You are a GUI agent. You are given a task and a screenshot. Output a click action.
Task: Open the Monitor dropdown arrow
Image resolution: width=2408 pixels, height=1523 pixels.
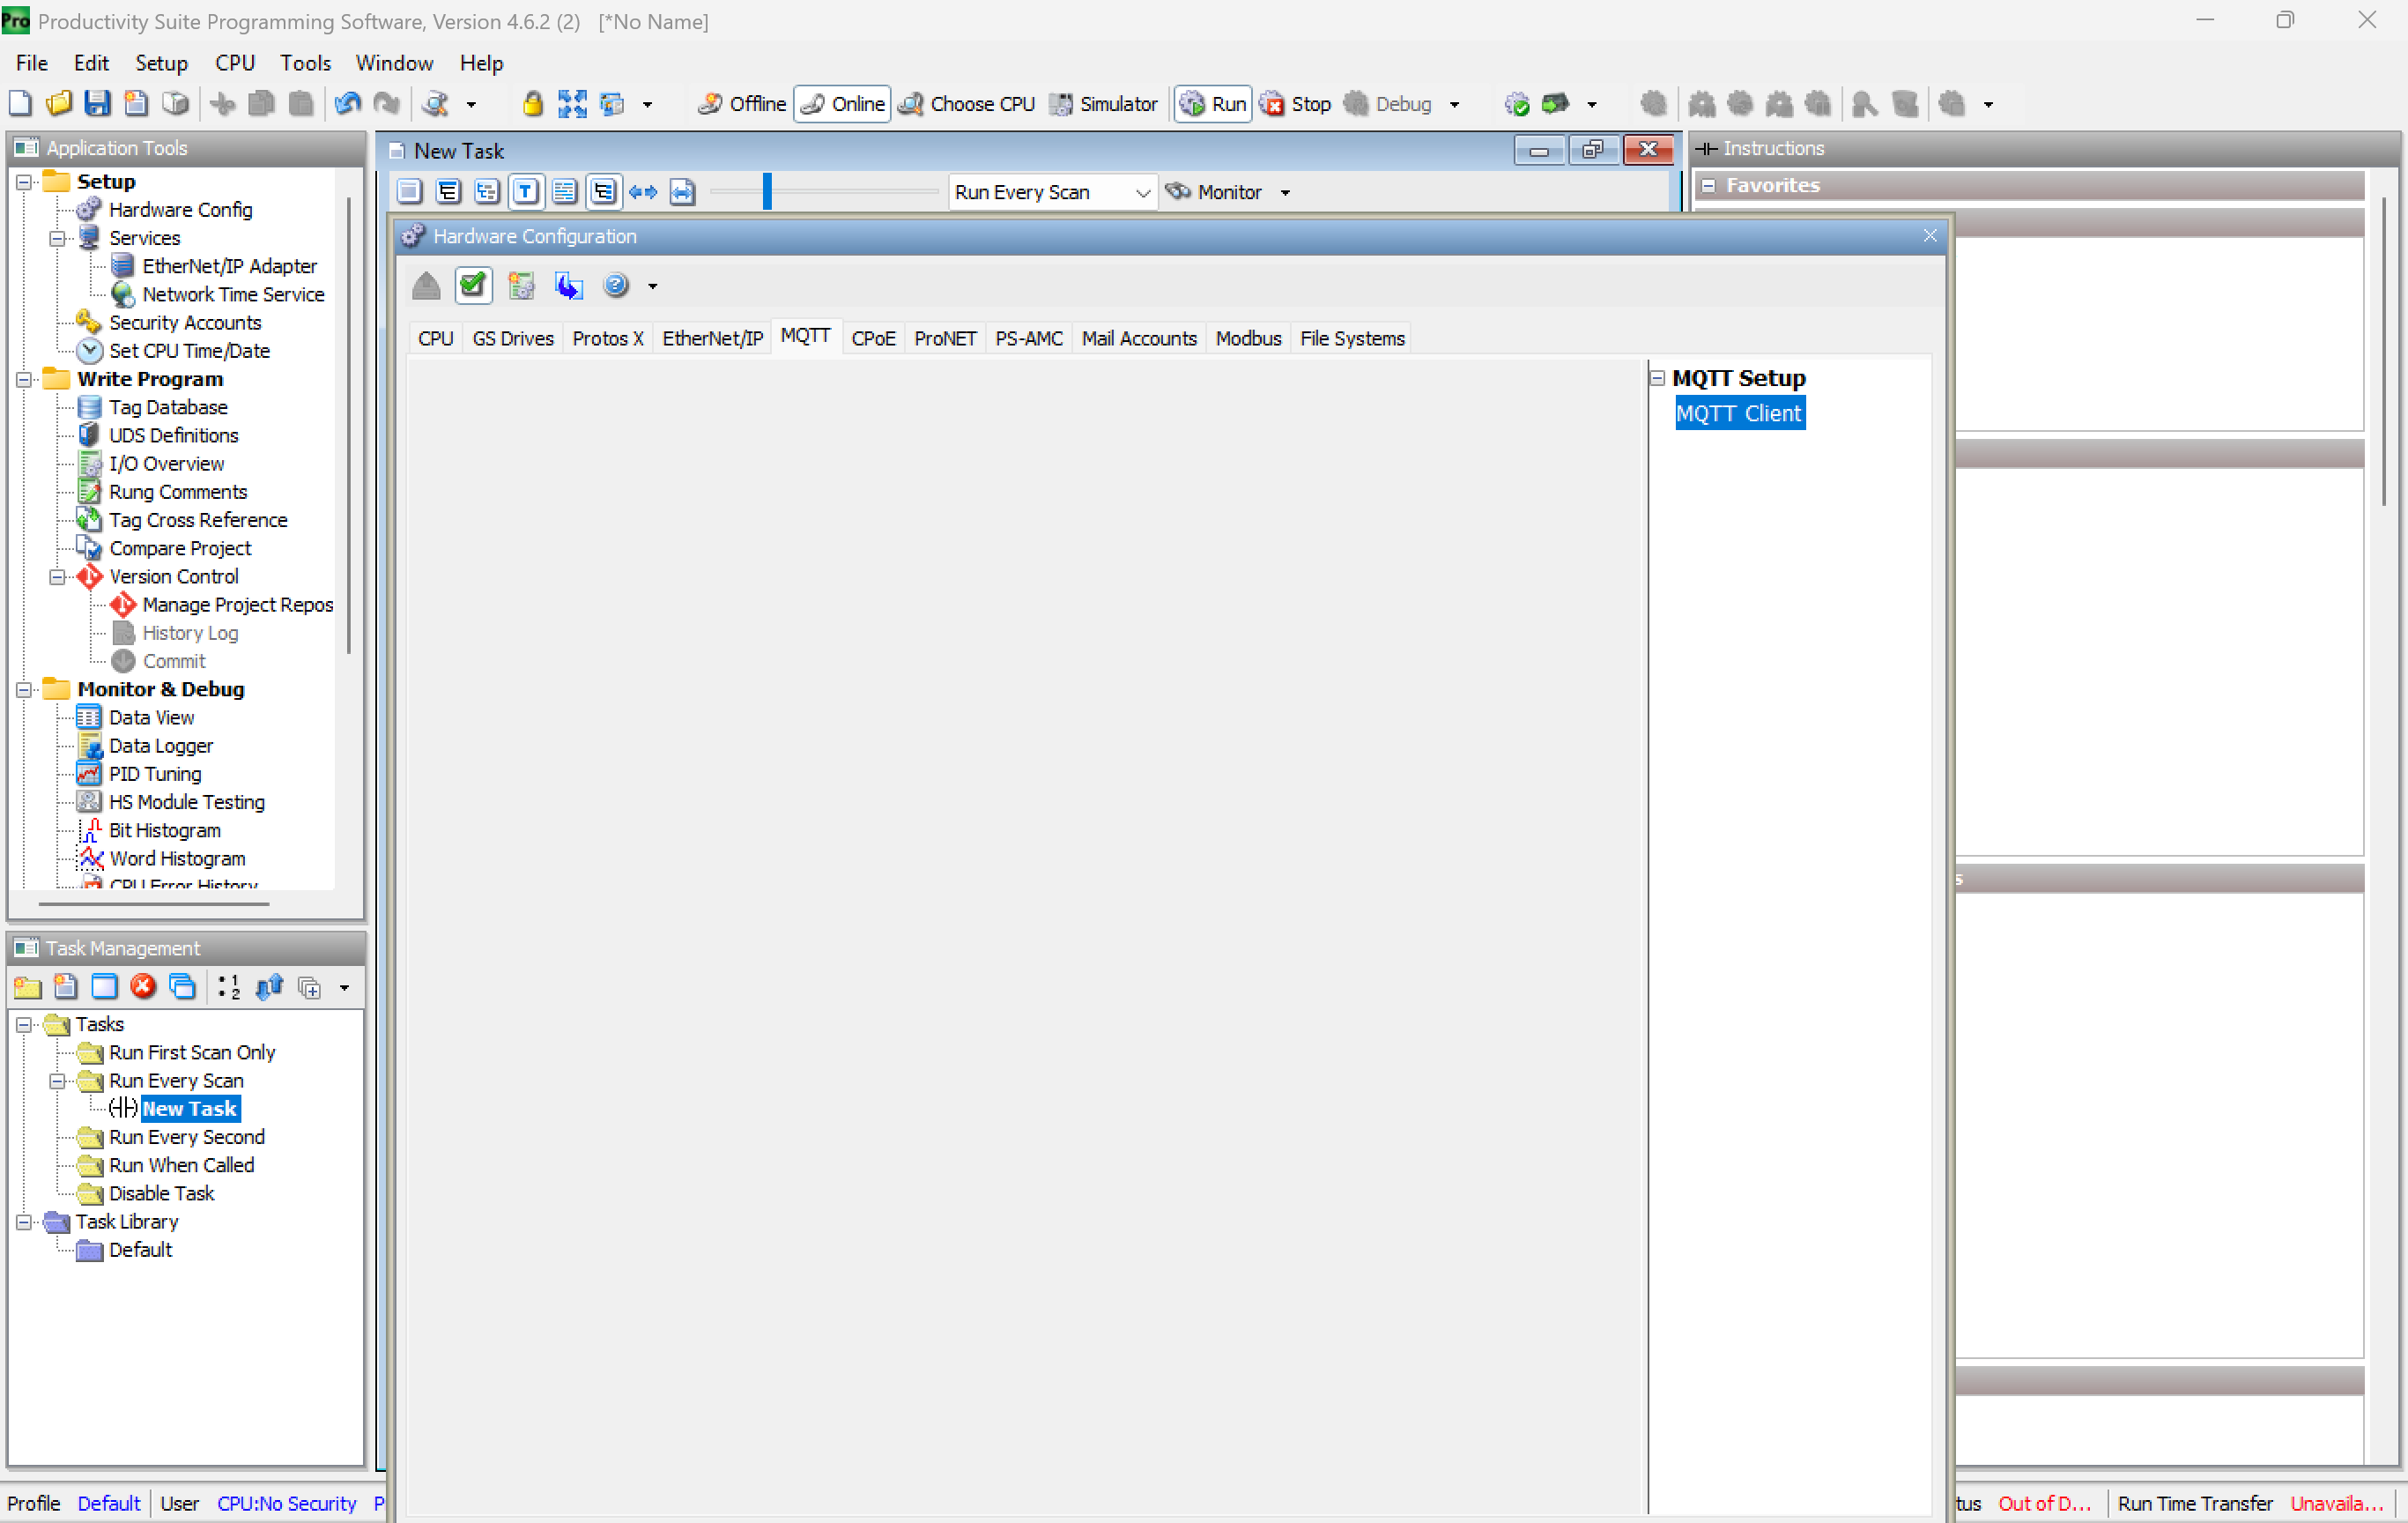click(1286, 192)
